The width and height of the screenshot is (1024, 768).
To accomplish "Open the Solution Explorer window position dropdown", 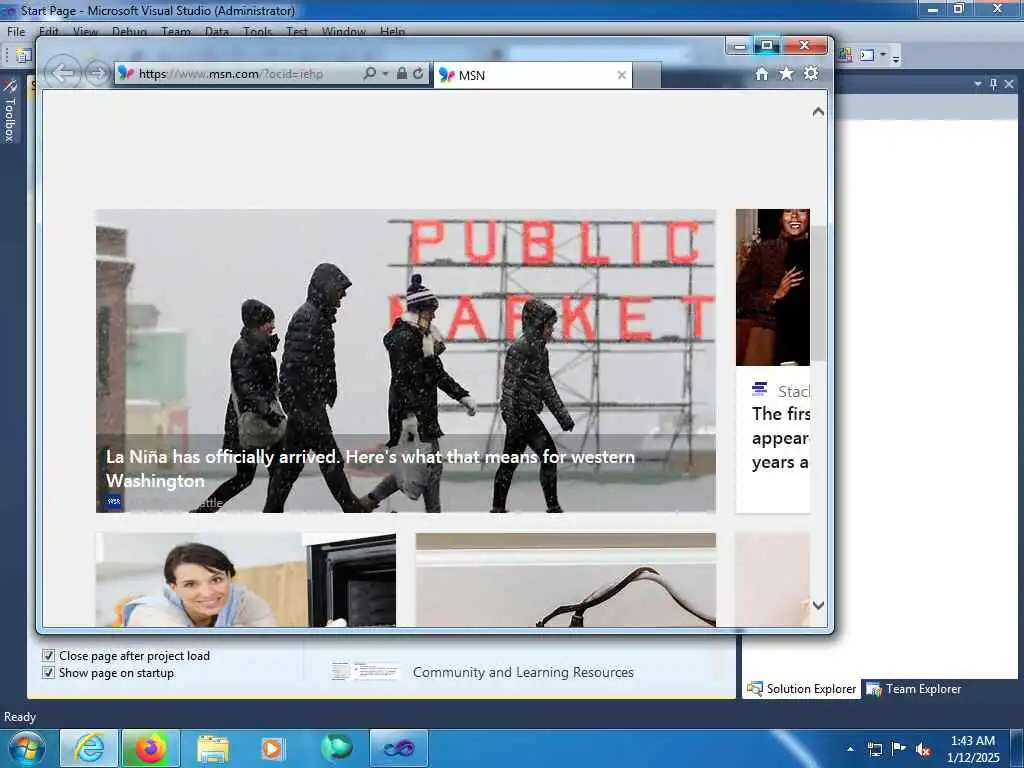I will pyautogui.click(x=978, y=84).
